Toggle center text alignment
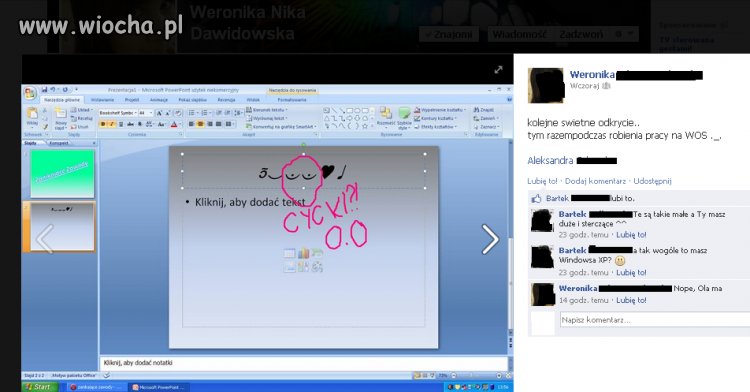Image resolution: width=750 pixels, height=392 pixels. 200,124
